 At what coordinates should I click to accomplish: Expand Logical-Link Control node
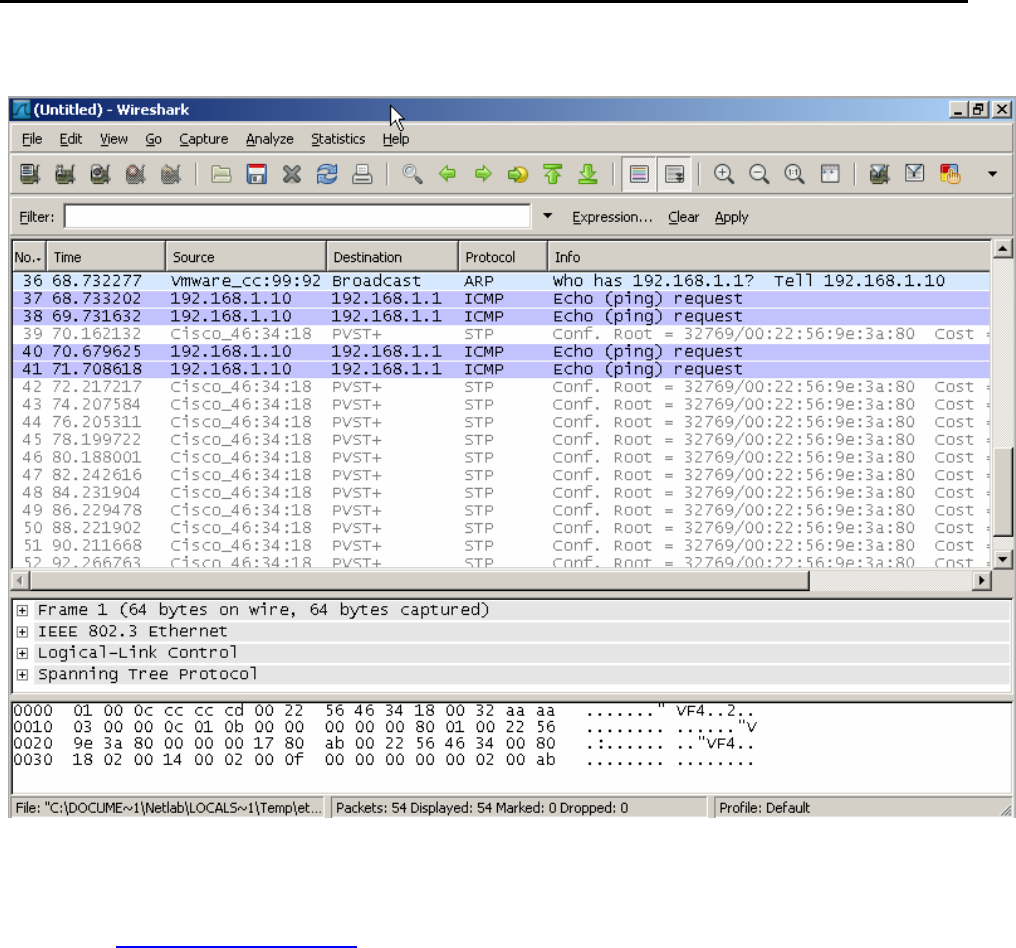(22, 653)
